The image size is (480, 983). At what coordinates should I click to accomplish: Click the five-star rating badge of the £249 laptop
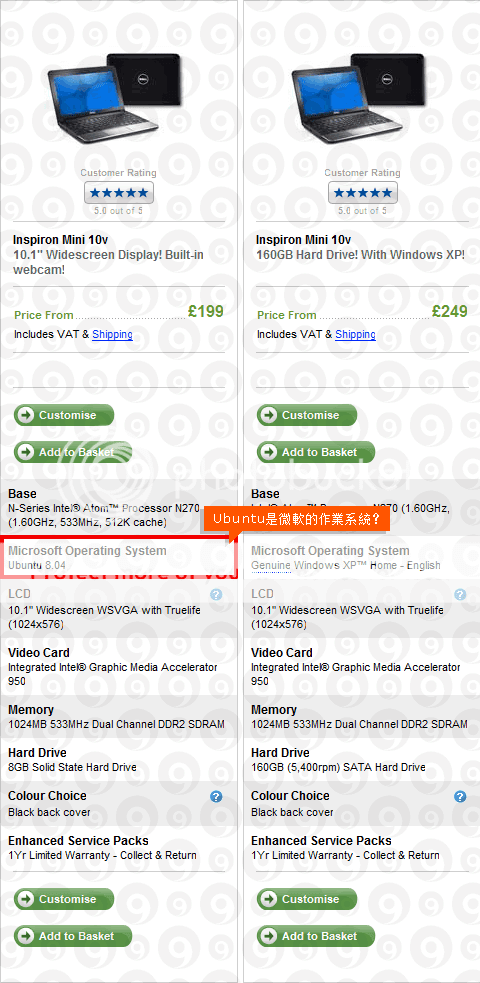(x=363, y=192)
